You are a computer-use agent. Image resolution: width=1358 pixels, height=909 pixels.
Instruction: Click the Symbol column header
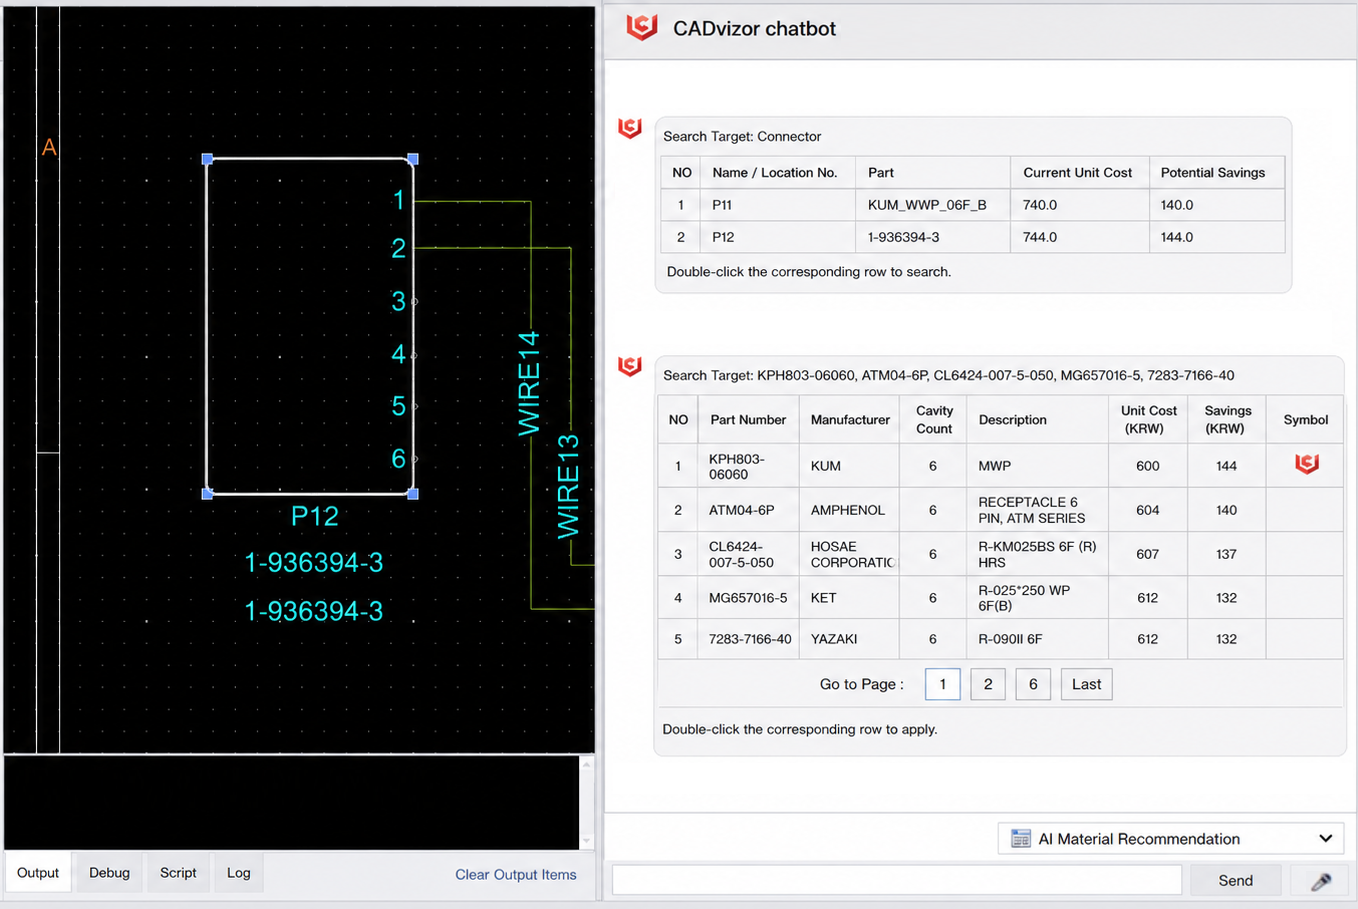(x=1305, y=420)
